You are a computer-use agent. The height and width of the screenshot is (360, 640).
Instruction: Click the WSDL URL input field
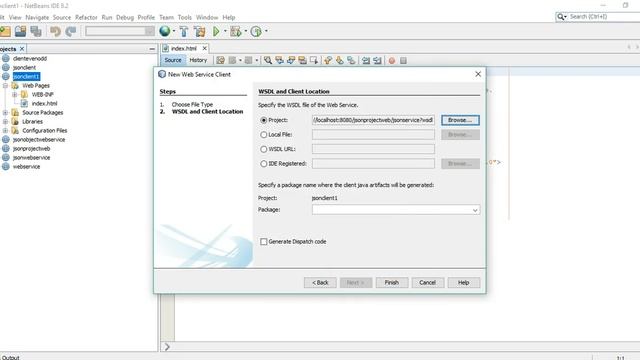[373, 149]
